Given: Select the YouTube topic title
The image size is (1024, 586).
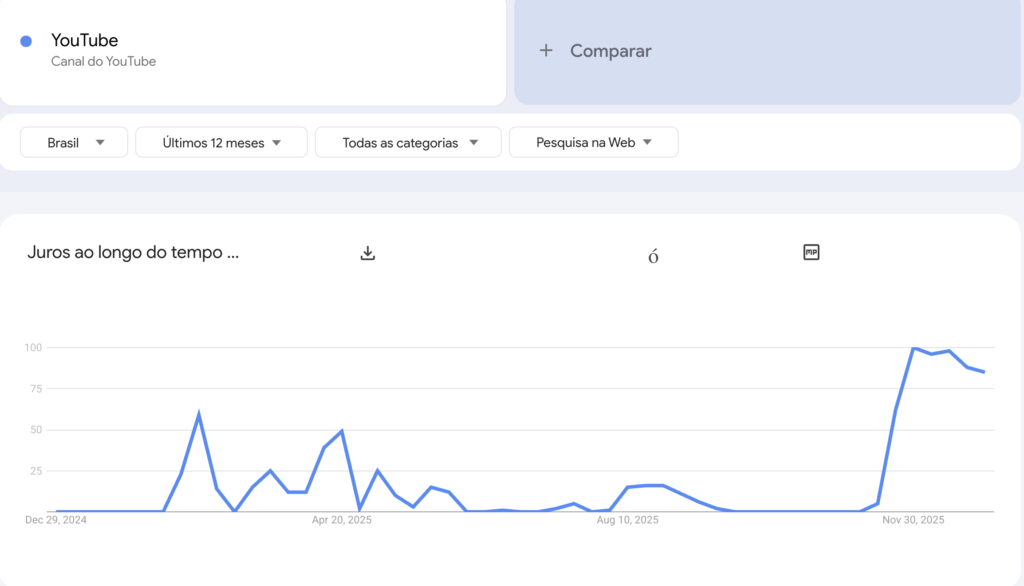Looking at the screenshot, I should point(84,40).
